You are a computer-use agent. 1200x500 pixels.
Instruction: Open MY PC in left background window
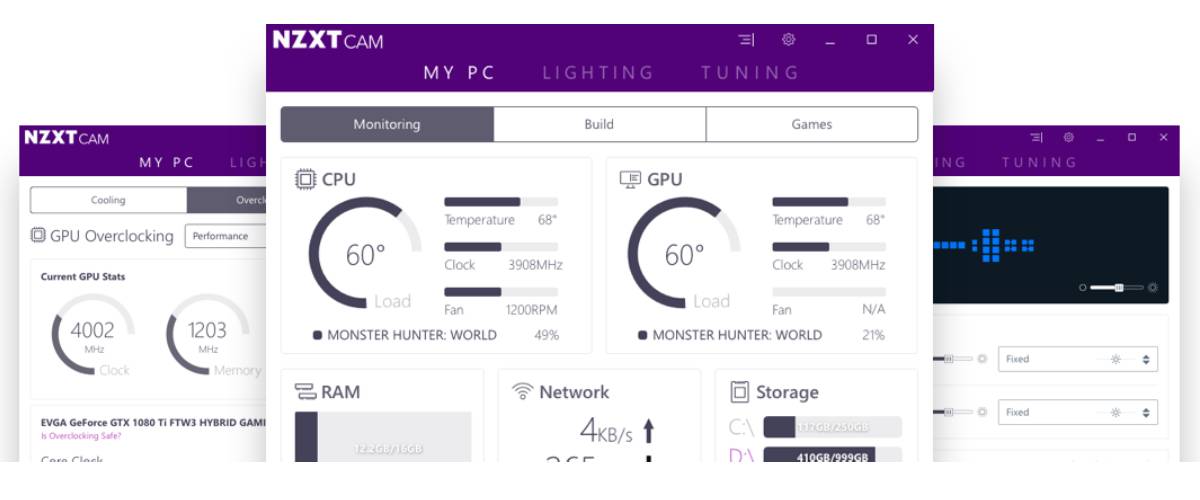pos(166,163)
